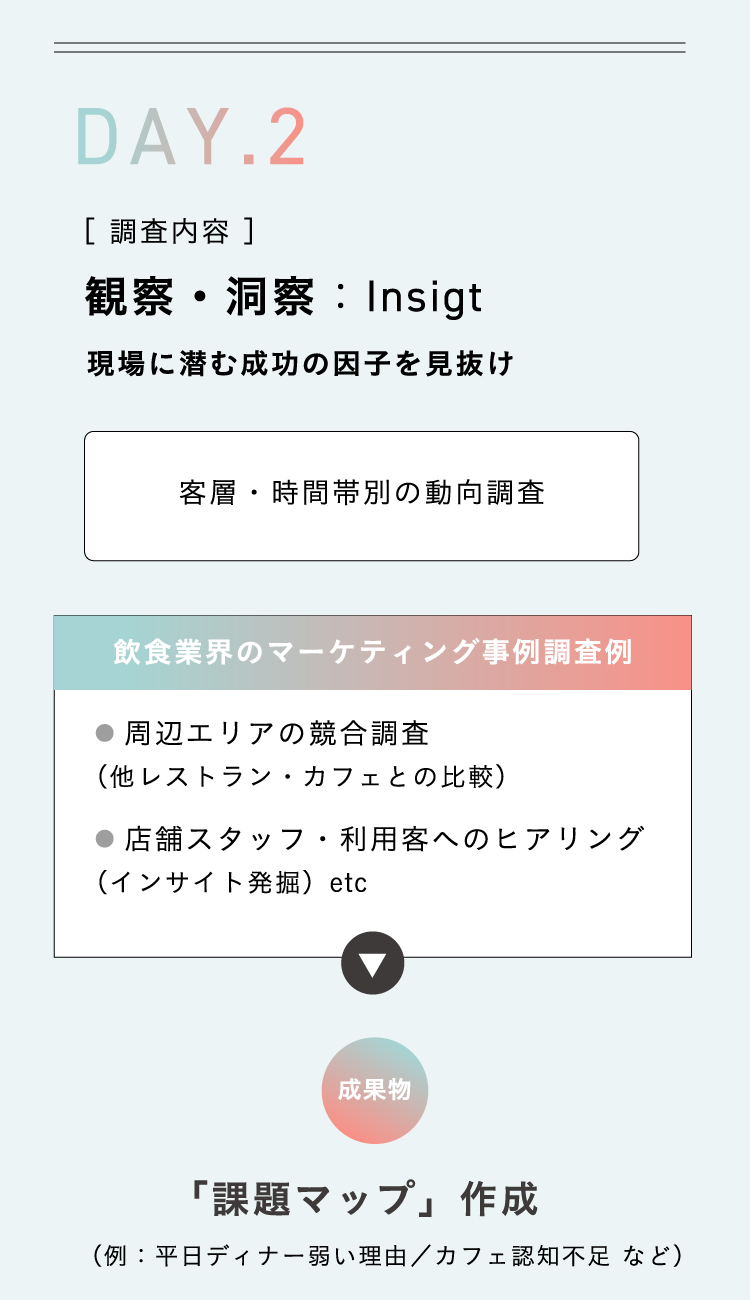Click the dark downward triangle arrow icon
Screen dimensions: 750x1300
(x=373, y=963)
